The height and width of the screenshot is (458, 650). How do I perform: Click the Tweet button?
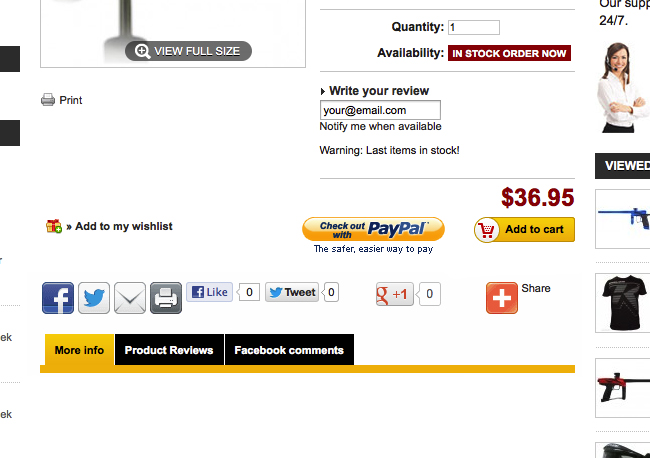pyautogui.click(x=292, y=292)
